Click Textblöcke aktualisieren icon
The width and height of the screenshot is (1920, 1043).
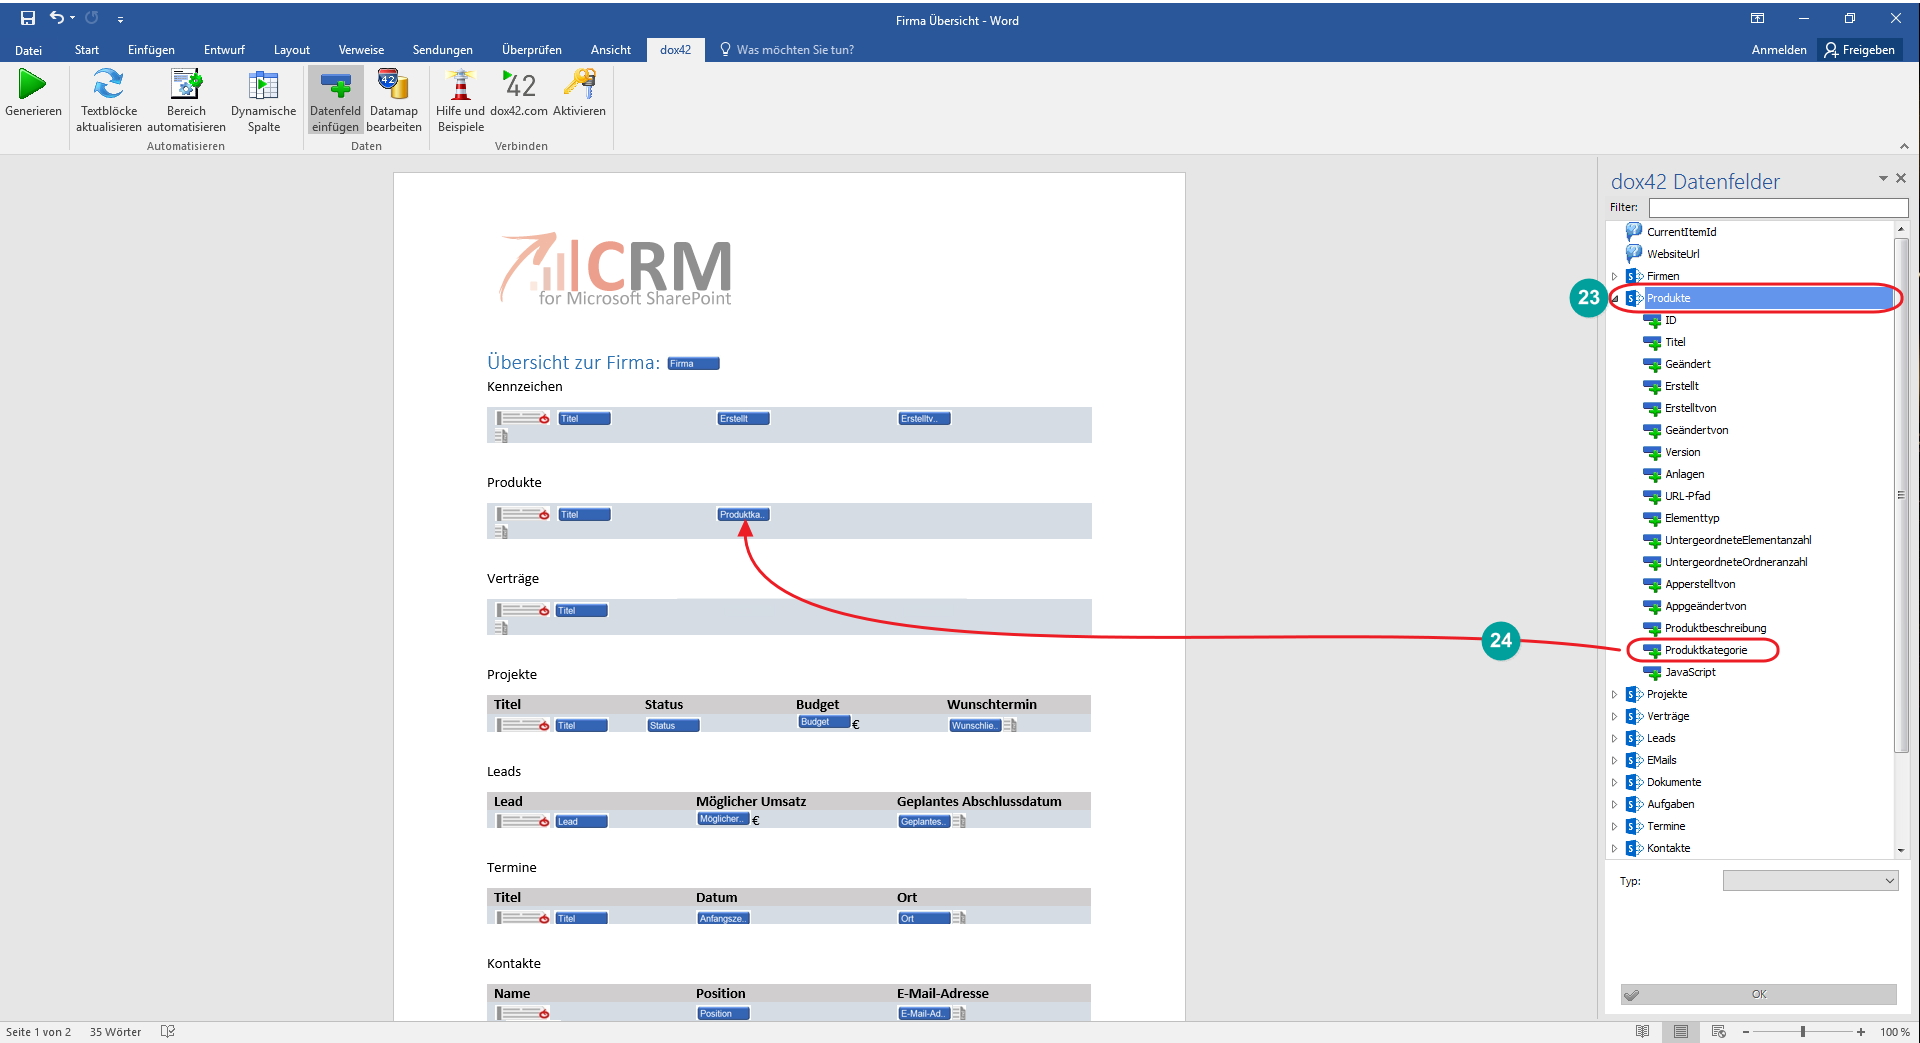(x=108, y=85)
